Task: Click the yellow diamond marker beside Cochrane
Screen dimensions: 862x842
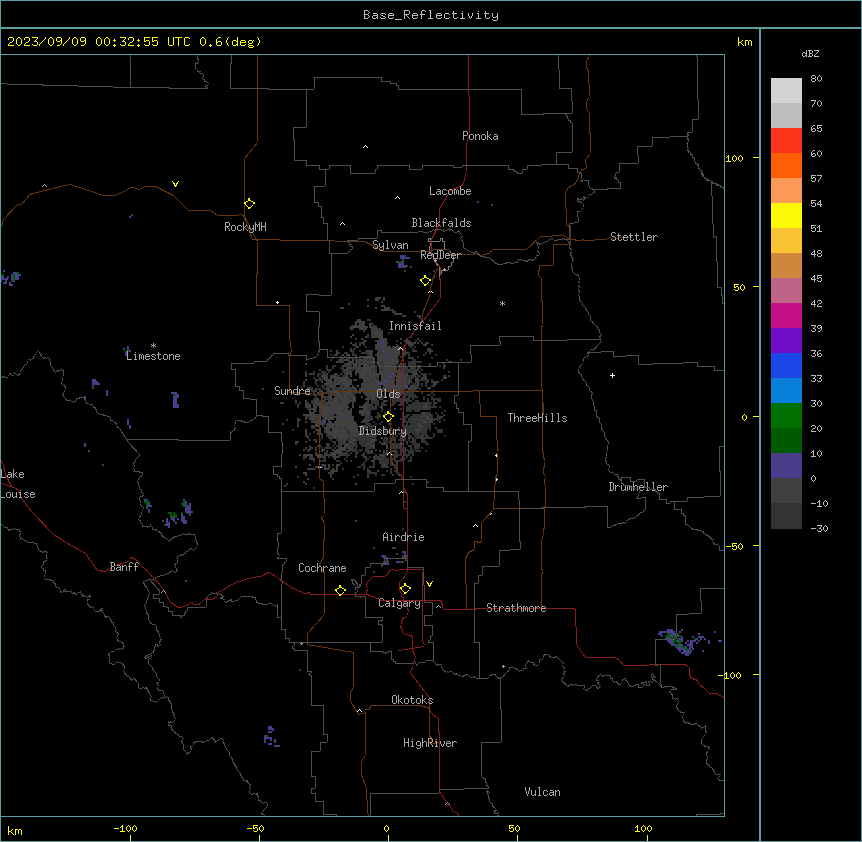Action: (340, 590)
